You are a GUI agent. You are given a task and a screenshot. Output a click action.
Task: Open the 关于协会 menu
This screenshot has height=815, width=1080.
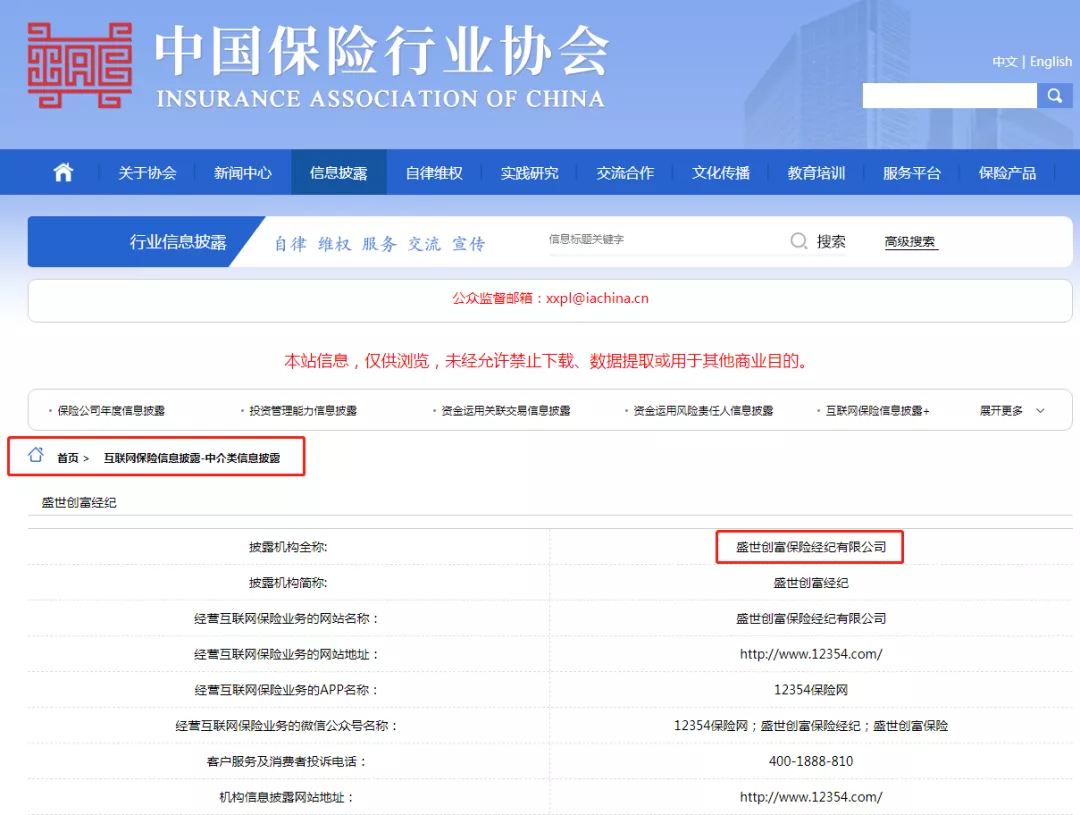point(147,173)
